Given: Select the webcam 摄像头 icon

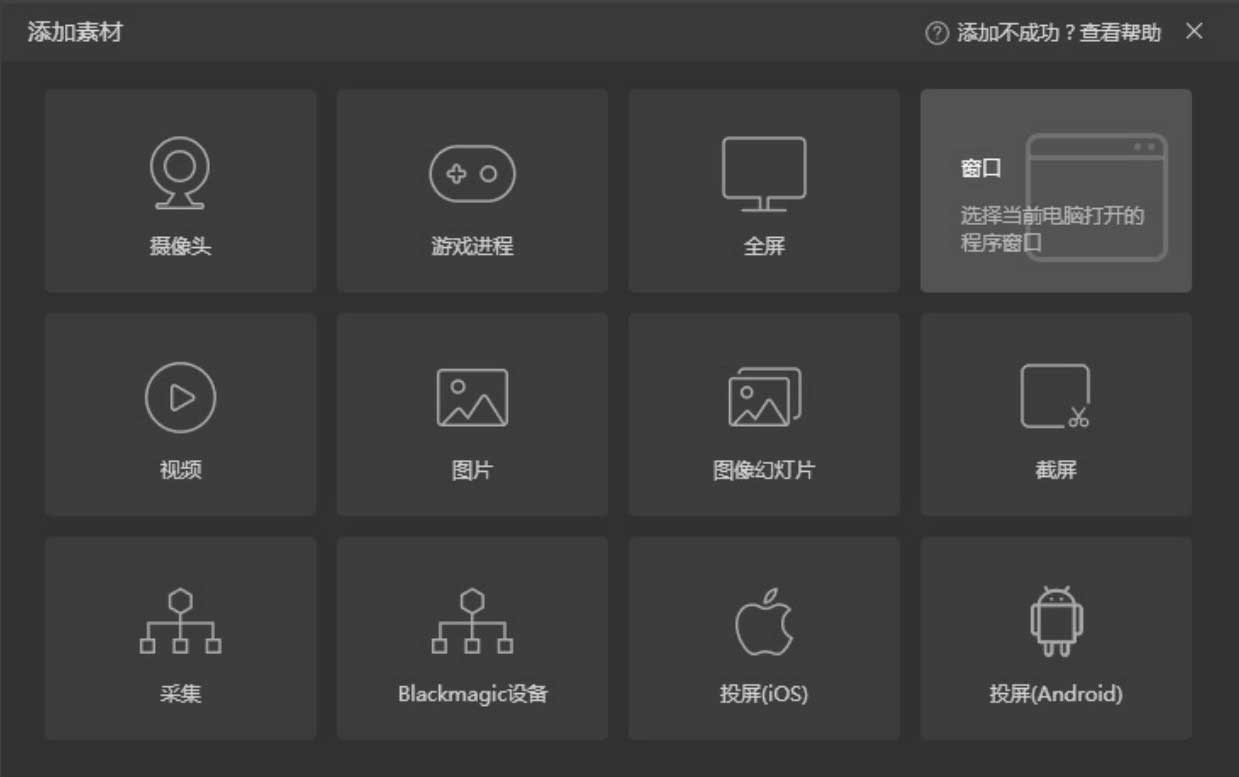Looking at the screenshot, I should [x=180, y=173].
